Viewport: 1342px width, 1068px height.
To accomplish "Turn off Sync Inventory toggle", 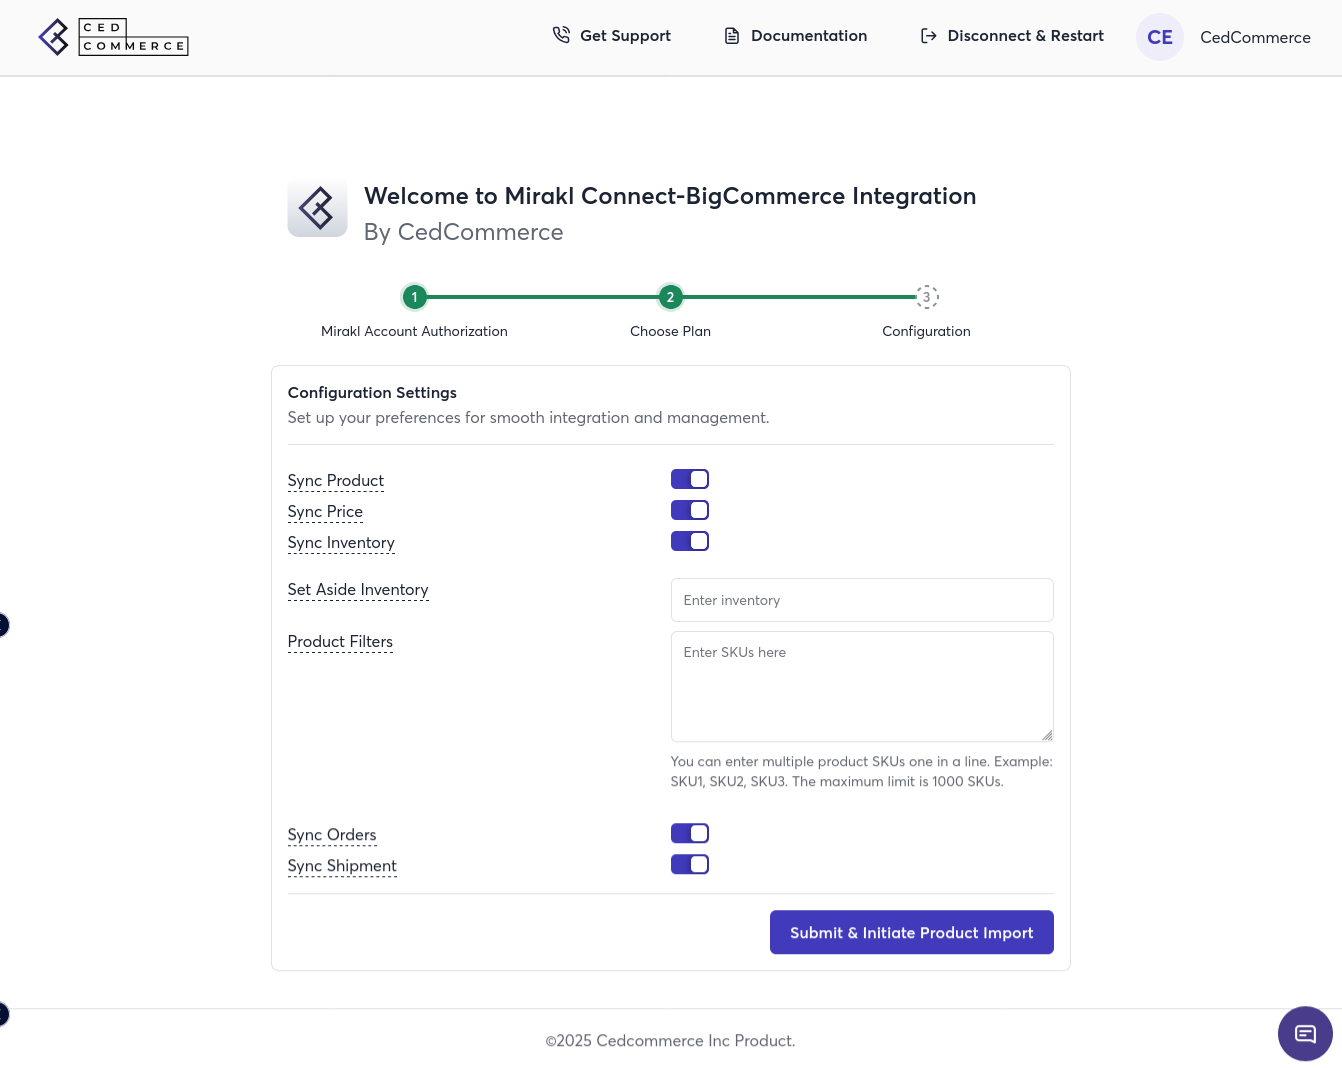I will coord(689,542).
